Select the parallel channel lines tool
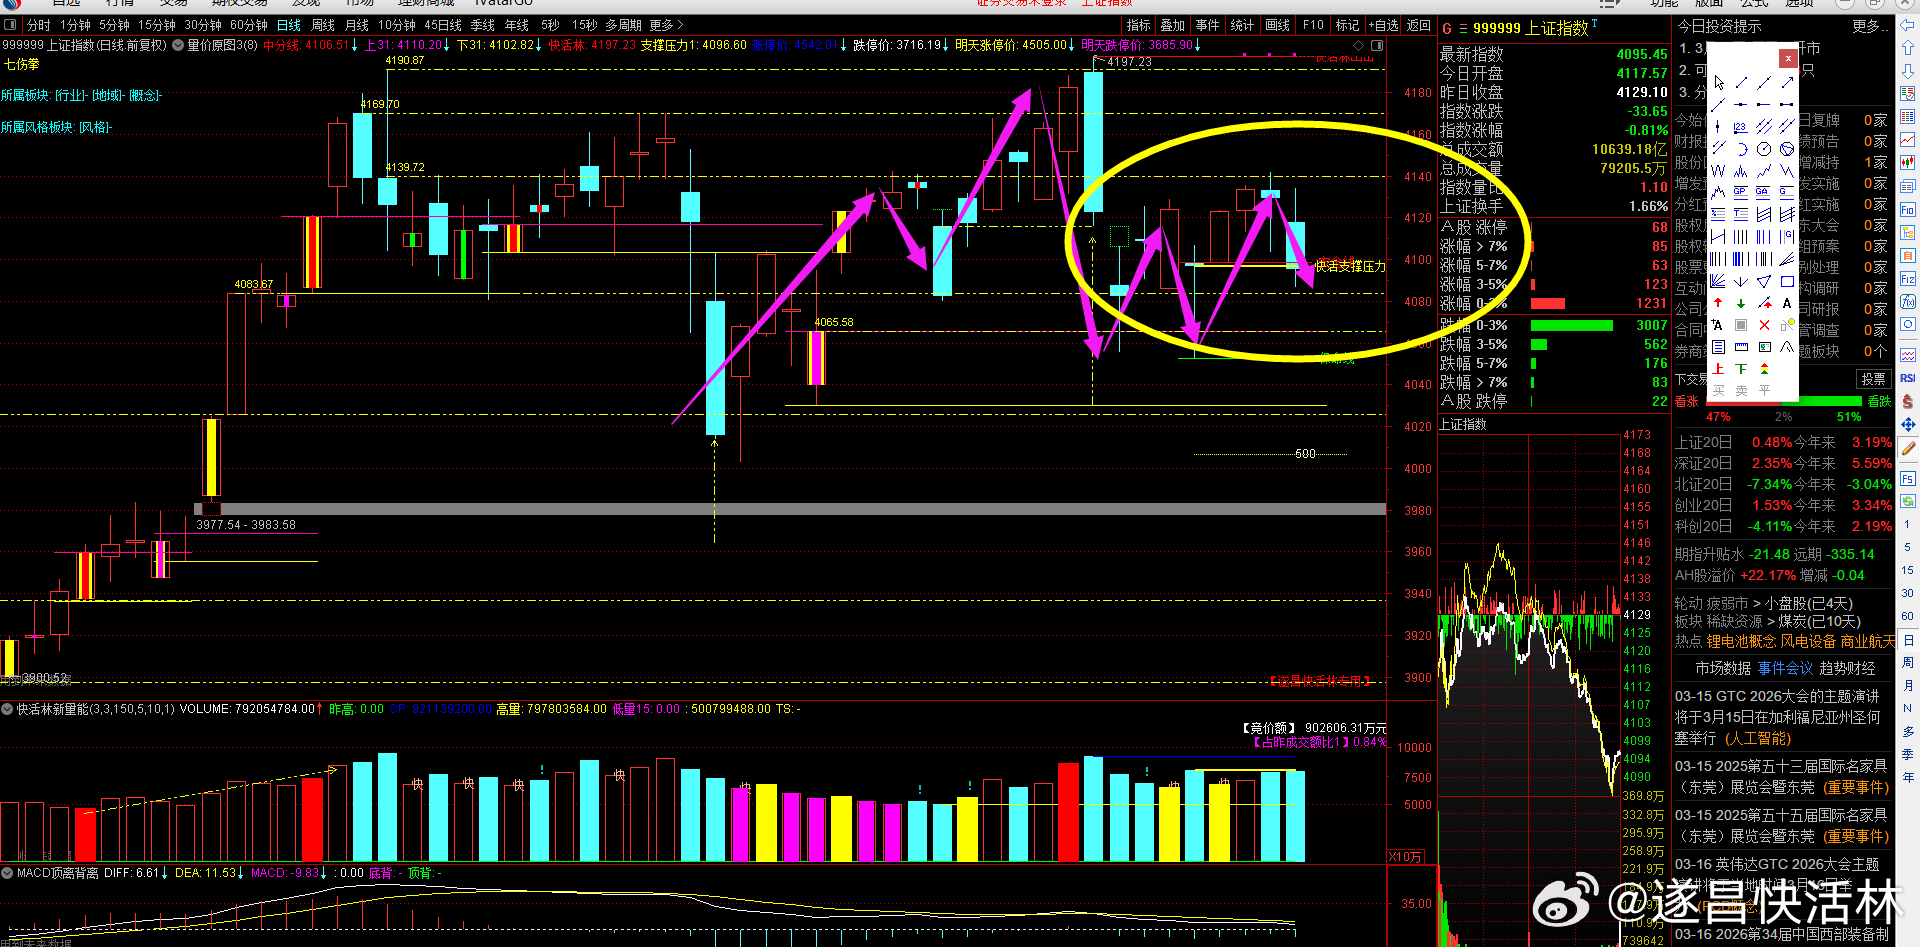This screenshot has height=947, width=1920. point(1764,127)
